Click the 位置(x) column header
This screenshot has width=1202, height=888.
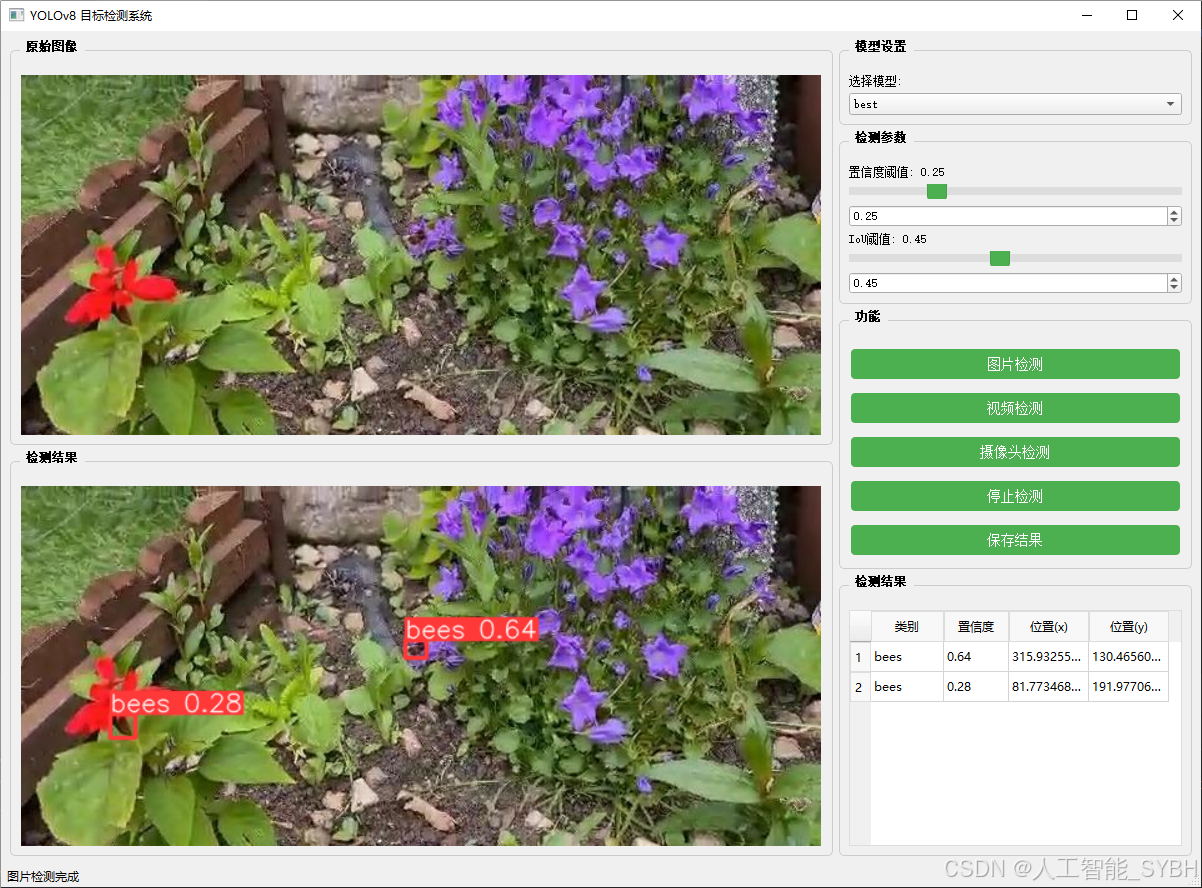[1048, 627]
